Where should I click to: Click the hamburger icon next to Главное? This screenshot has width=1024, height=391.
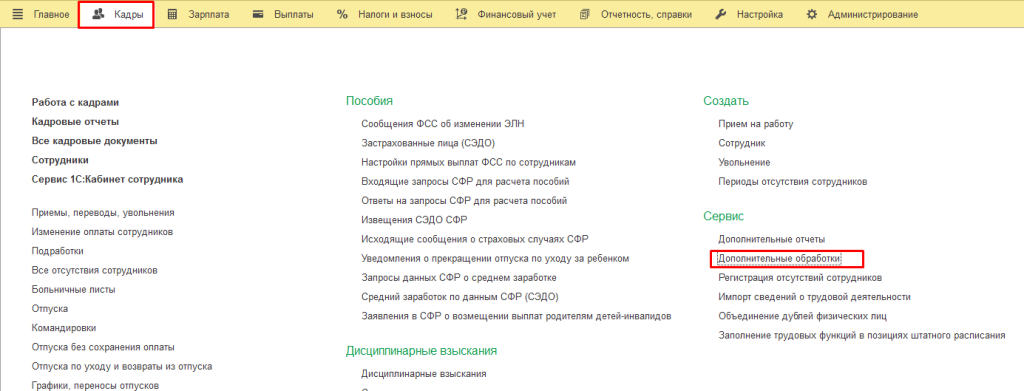[x=18, y=14]
